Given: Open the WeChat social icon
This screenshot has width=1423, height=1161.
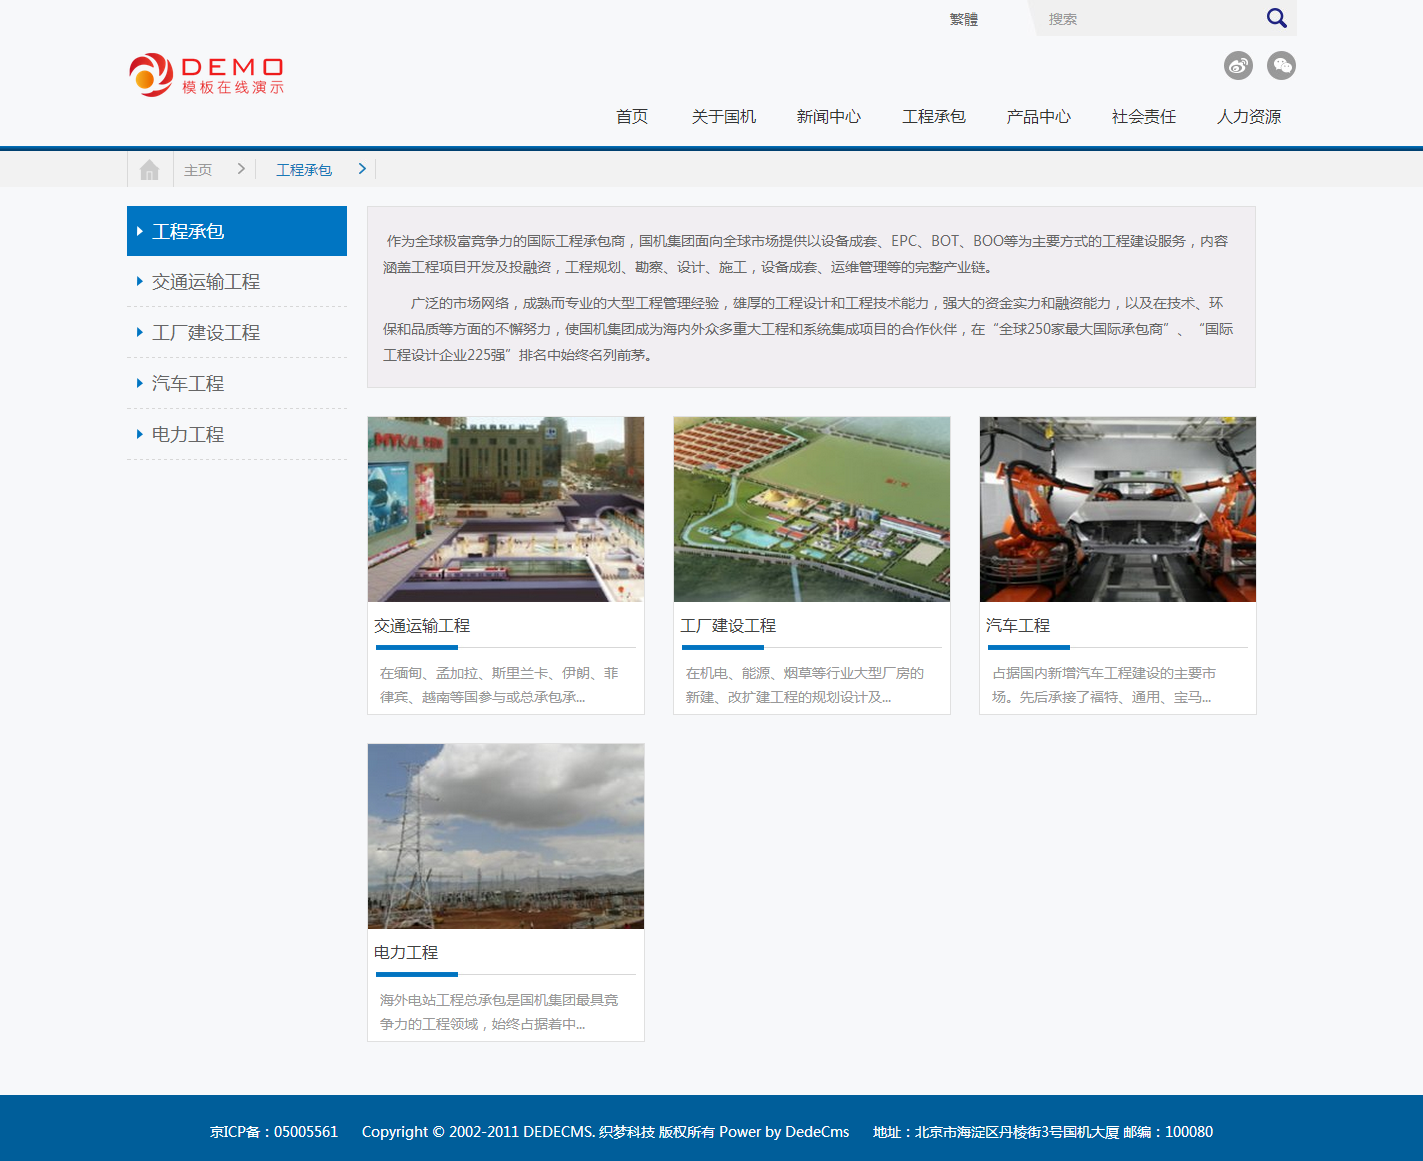Looking at the screenshot, I should pyautogui.click(x=1281, y=66).
